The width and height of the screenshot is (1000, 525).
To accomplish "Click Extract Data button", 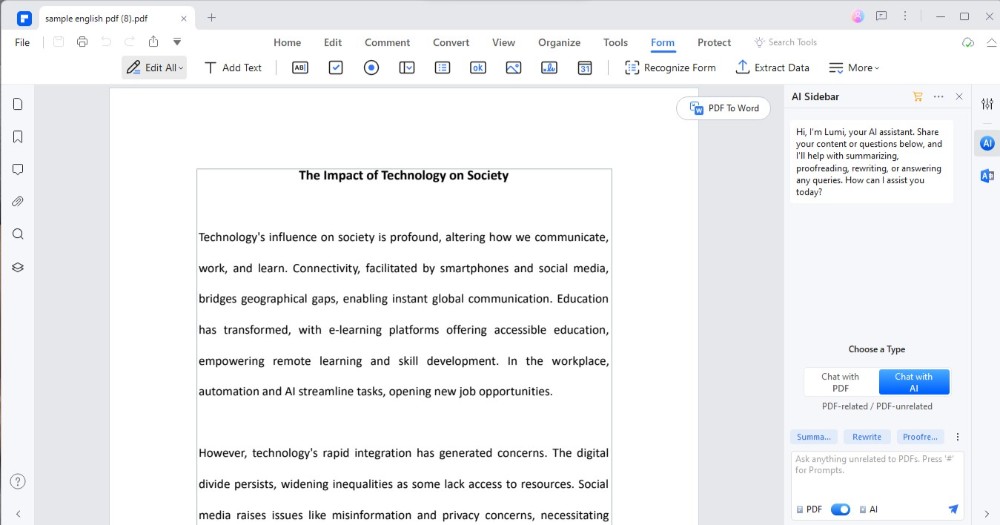I will 772,68.
